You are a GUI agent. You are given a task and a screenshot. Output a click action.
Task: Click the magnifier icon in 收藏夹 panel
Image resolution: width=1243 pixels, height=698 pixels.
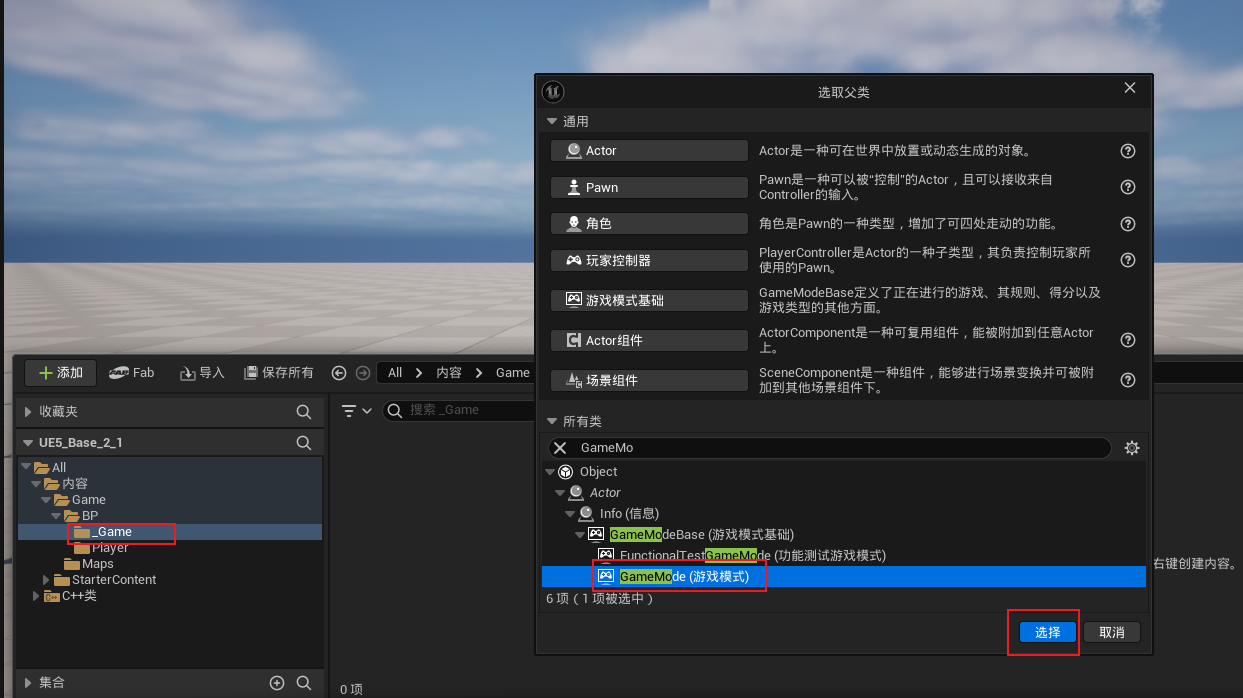click(x=302, y=410)
